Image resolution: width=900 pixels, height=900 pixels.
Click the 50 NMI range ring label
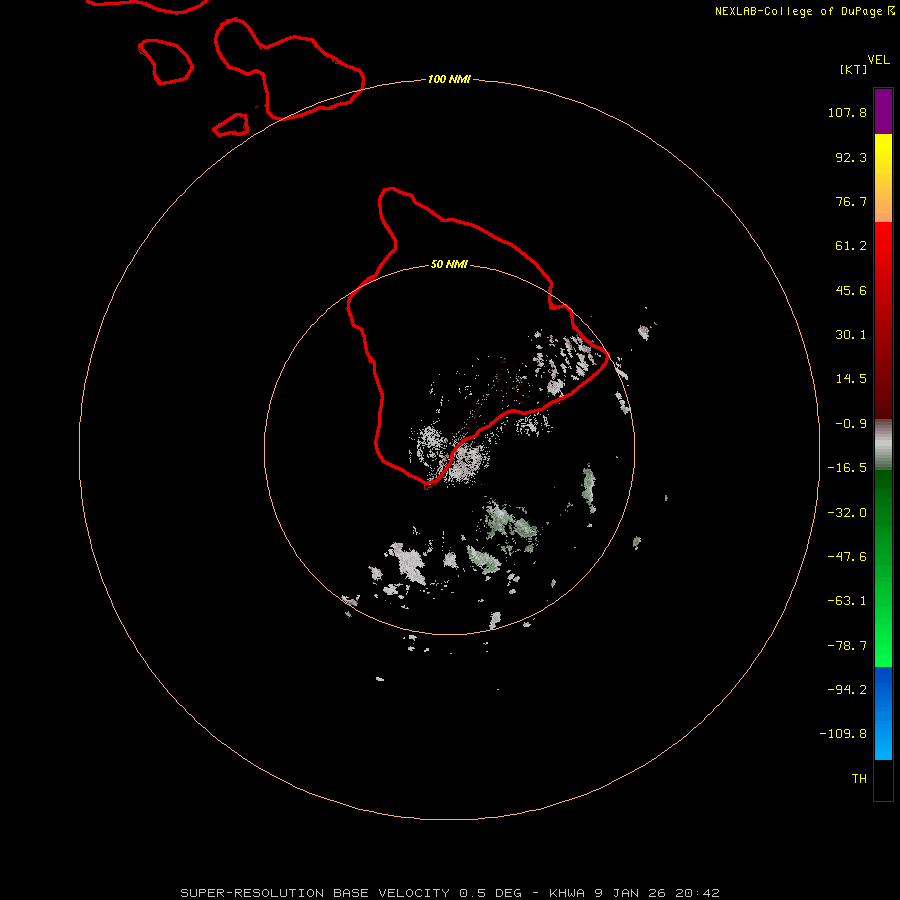(449, 264)
